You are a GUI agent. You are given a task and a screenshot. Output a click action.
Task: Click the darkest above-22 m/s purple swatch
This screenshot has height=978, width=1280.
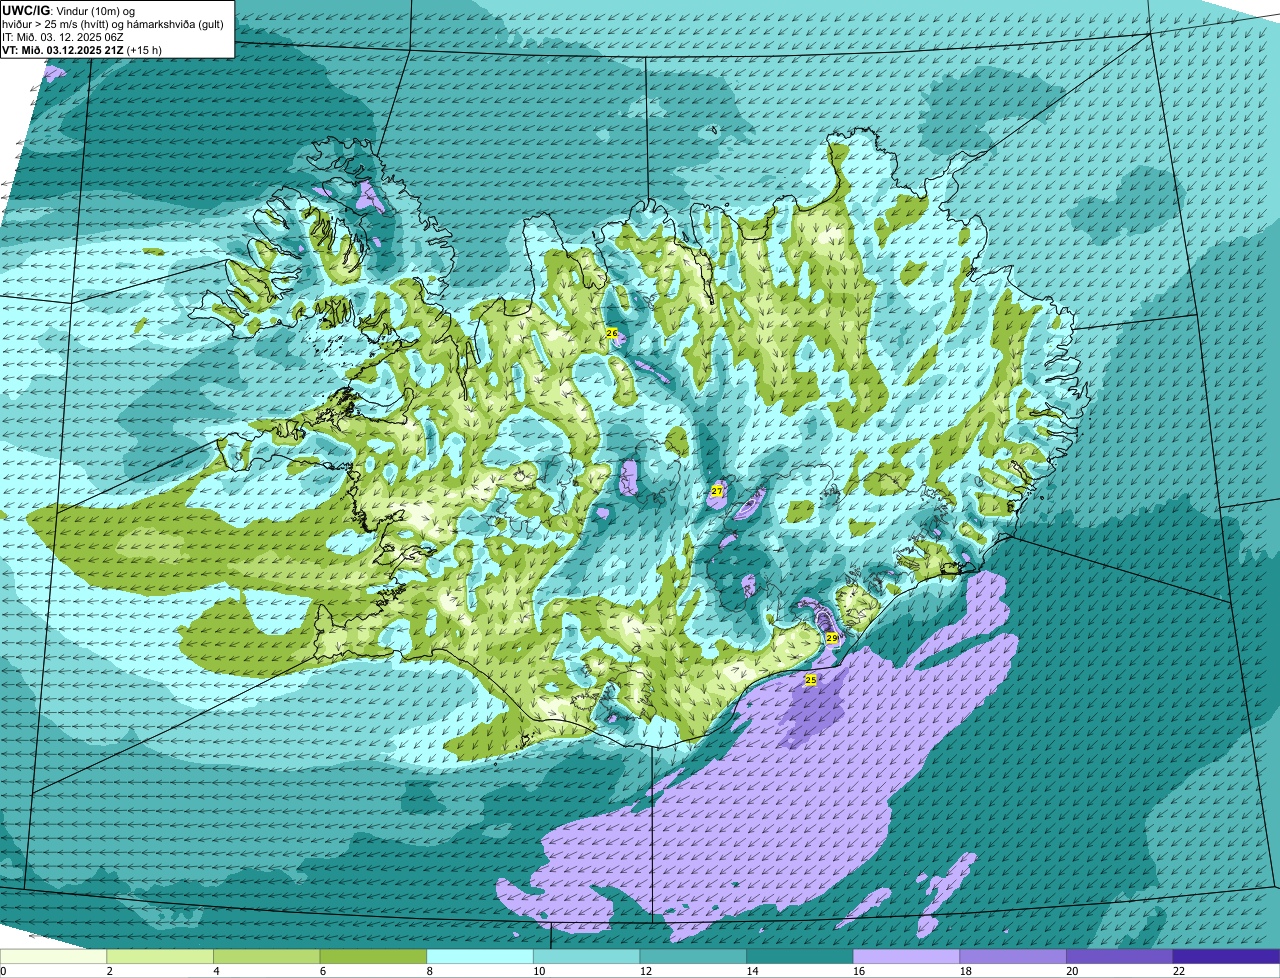1226,957
